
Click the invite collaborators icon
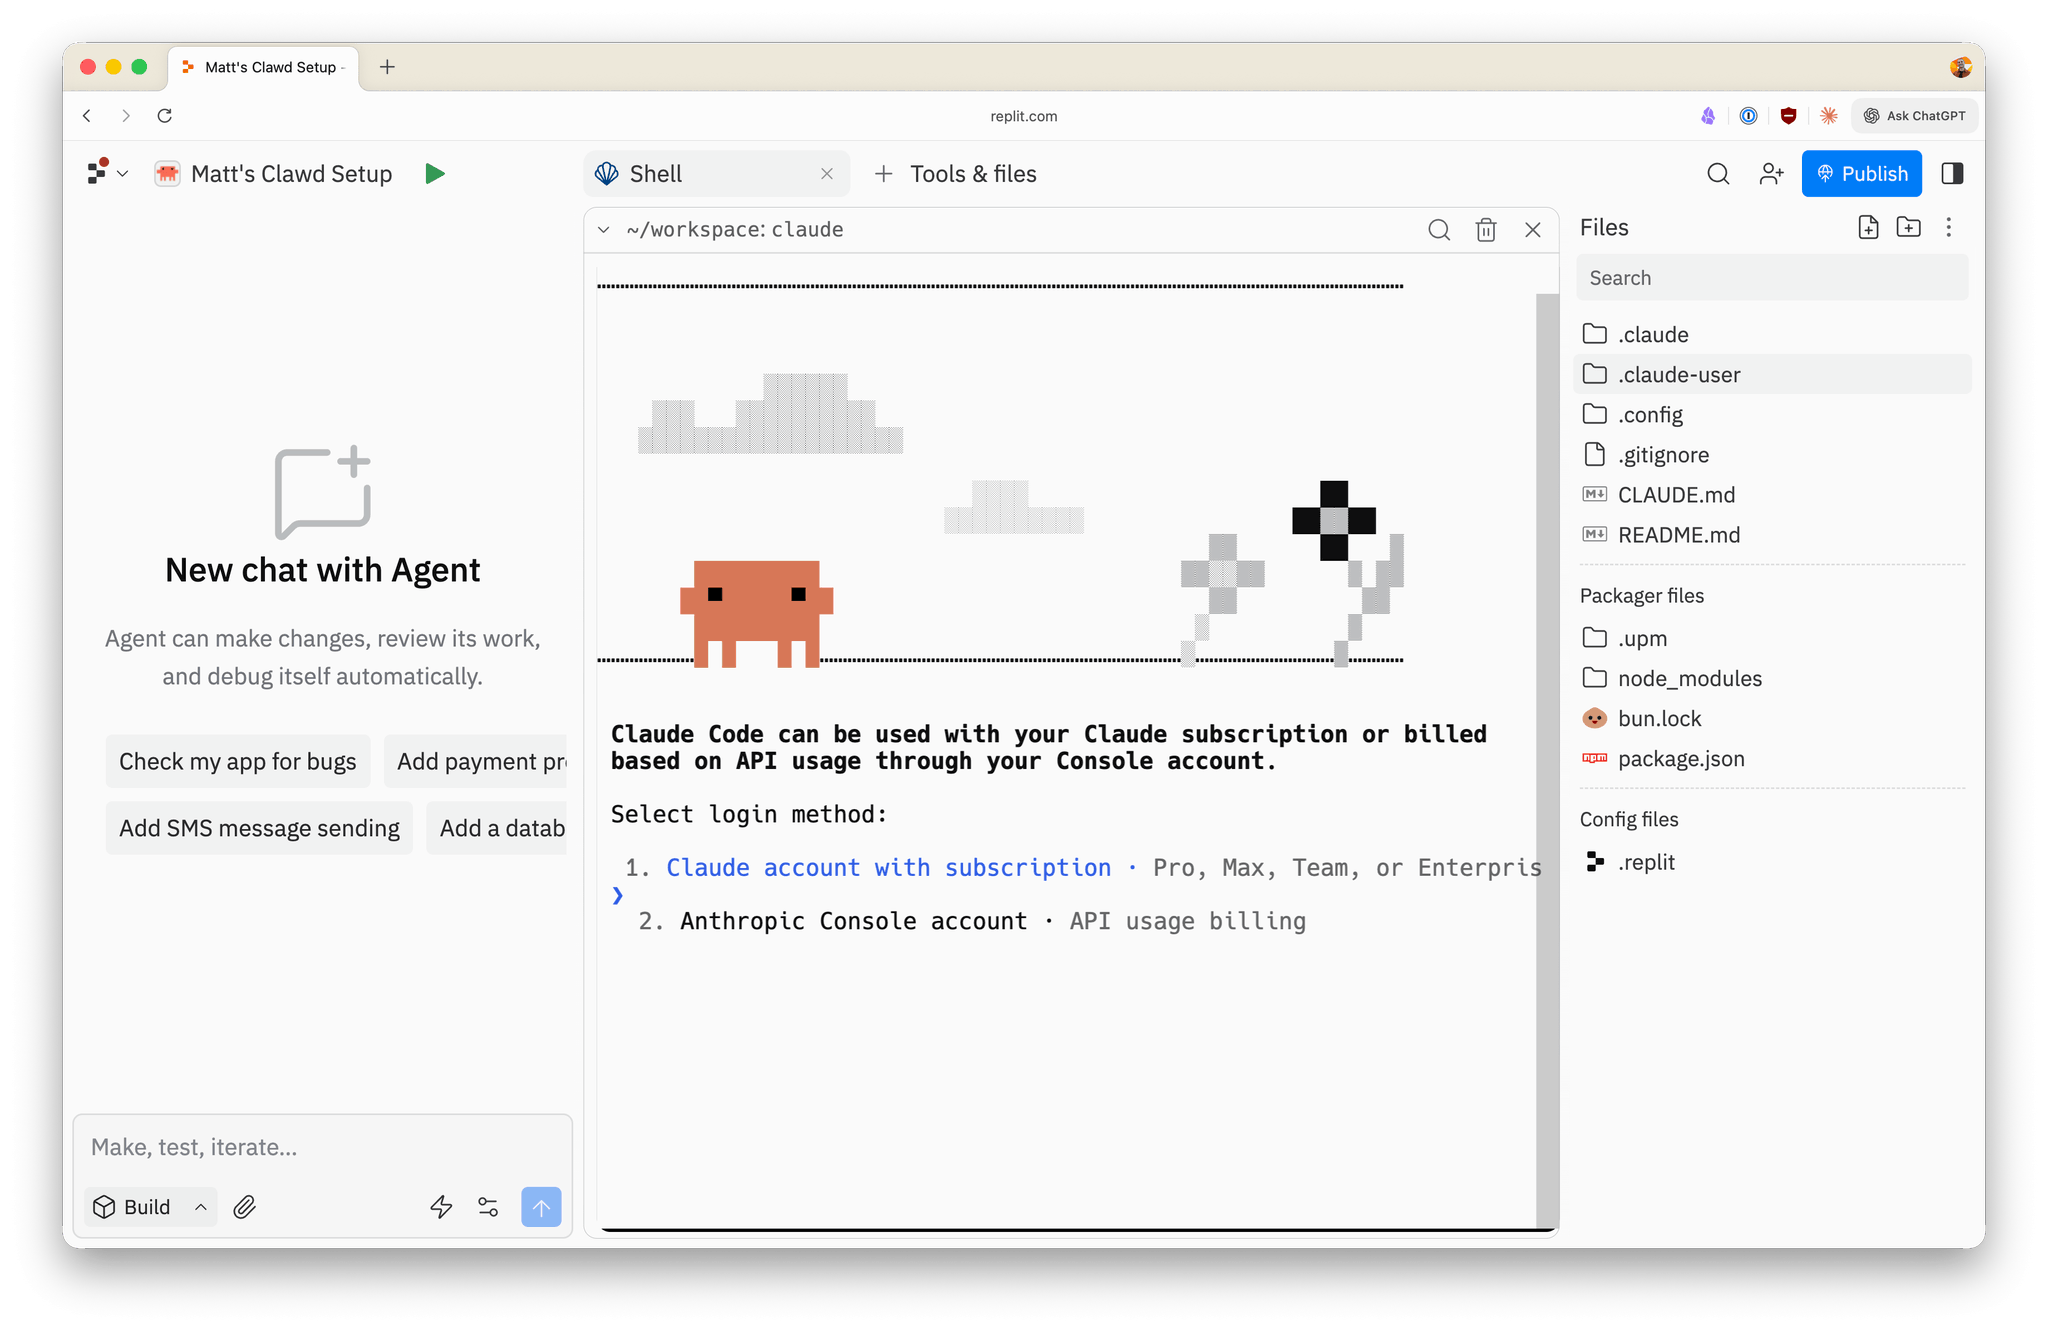point(1771,174)
